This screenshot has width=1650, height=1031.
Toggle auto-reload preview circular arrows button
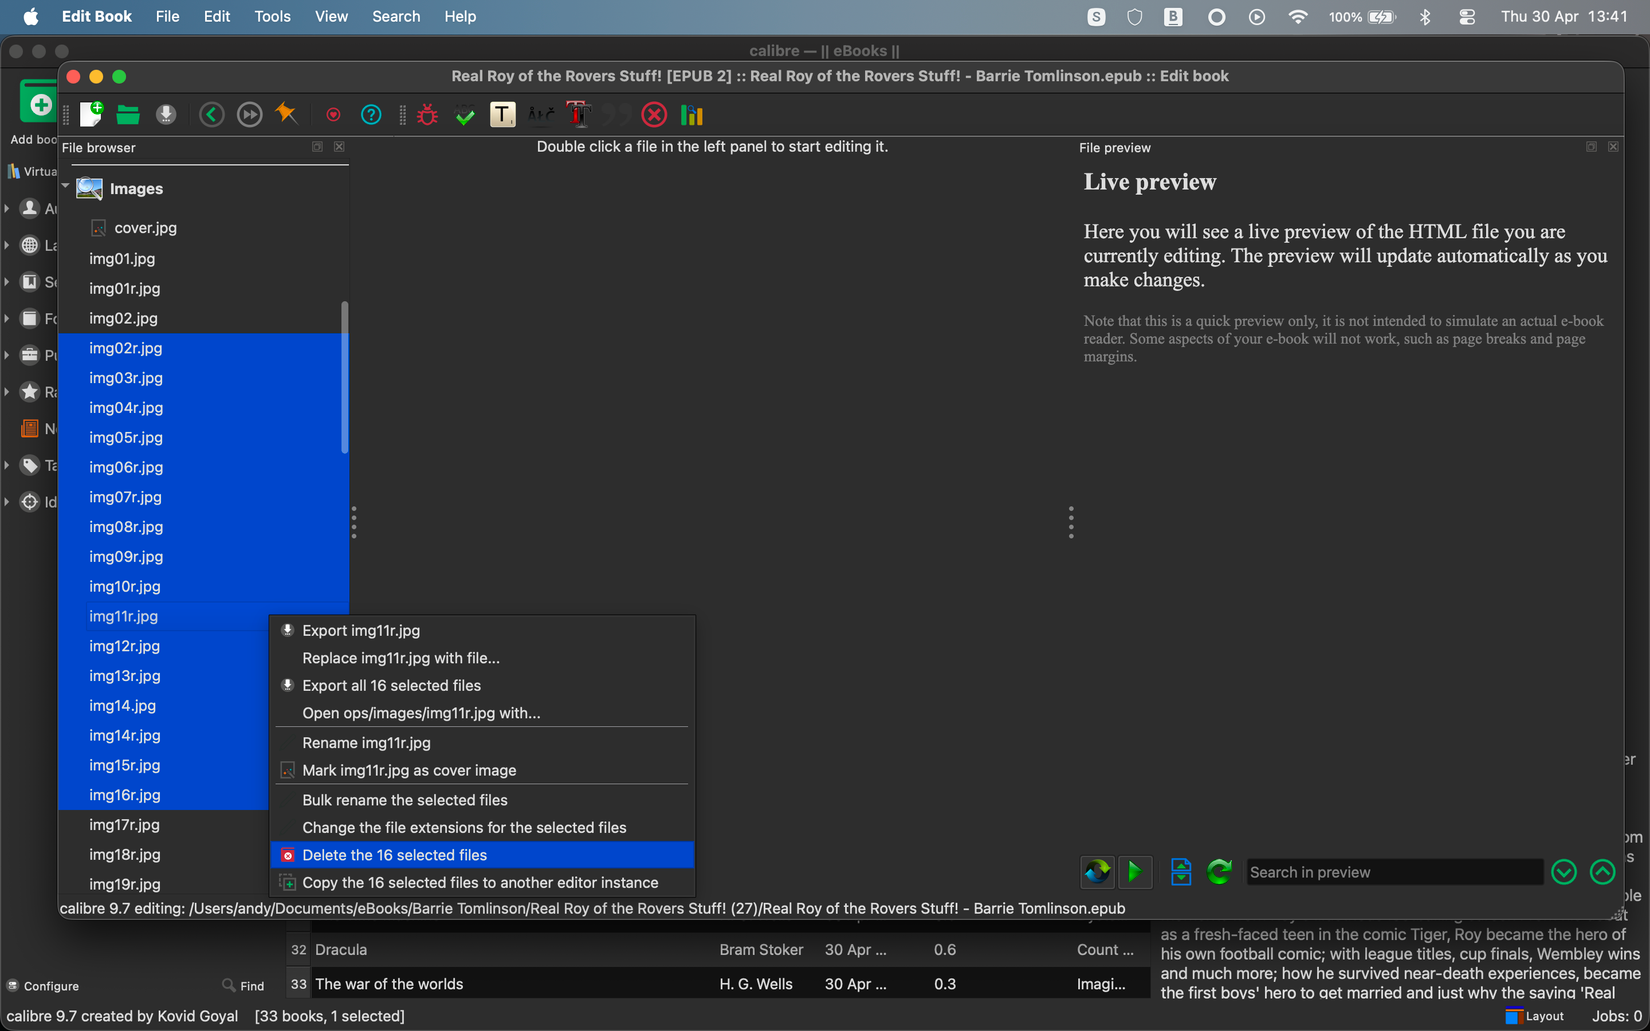[x=1097, y=872]
